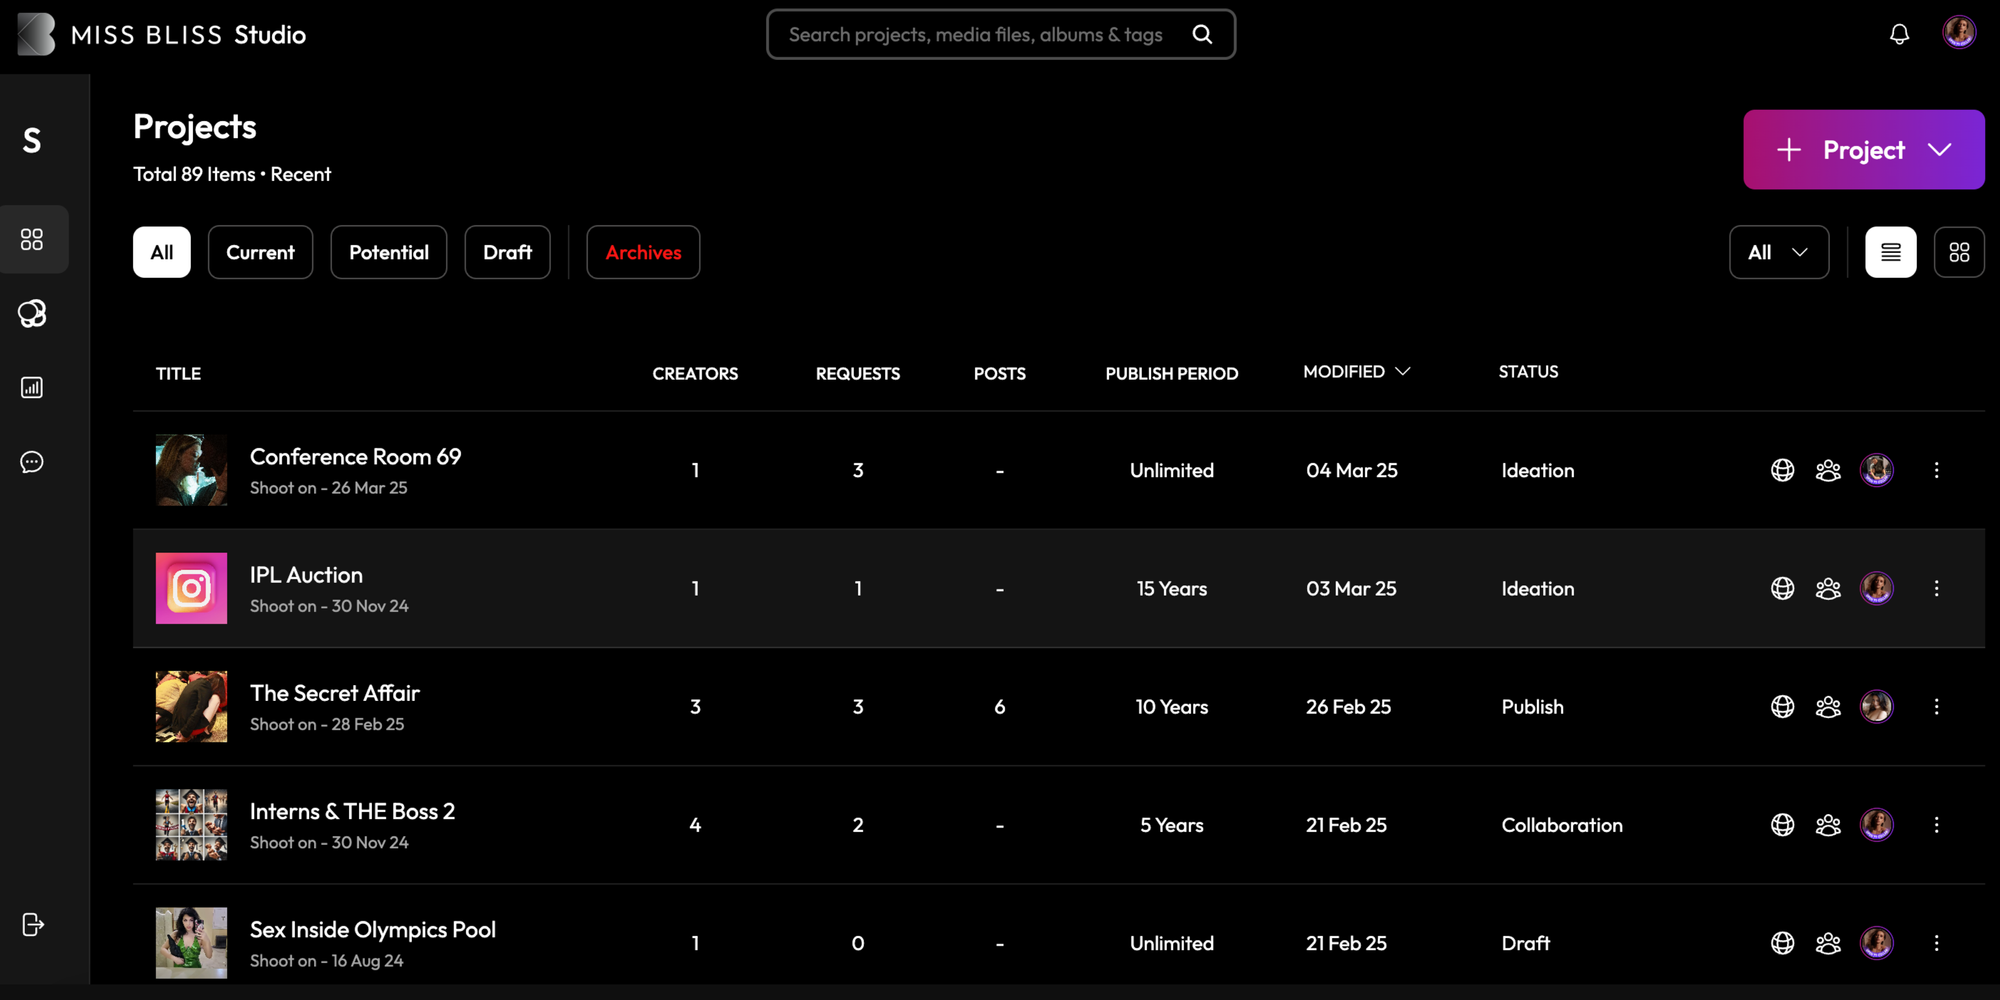
Task: Click the IPL Auction Instagram thumbnail
Action: (x=191, y=588)
